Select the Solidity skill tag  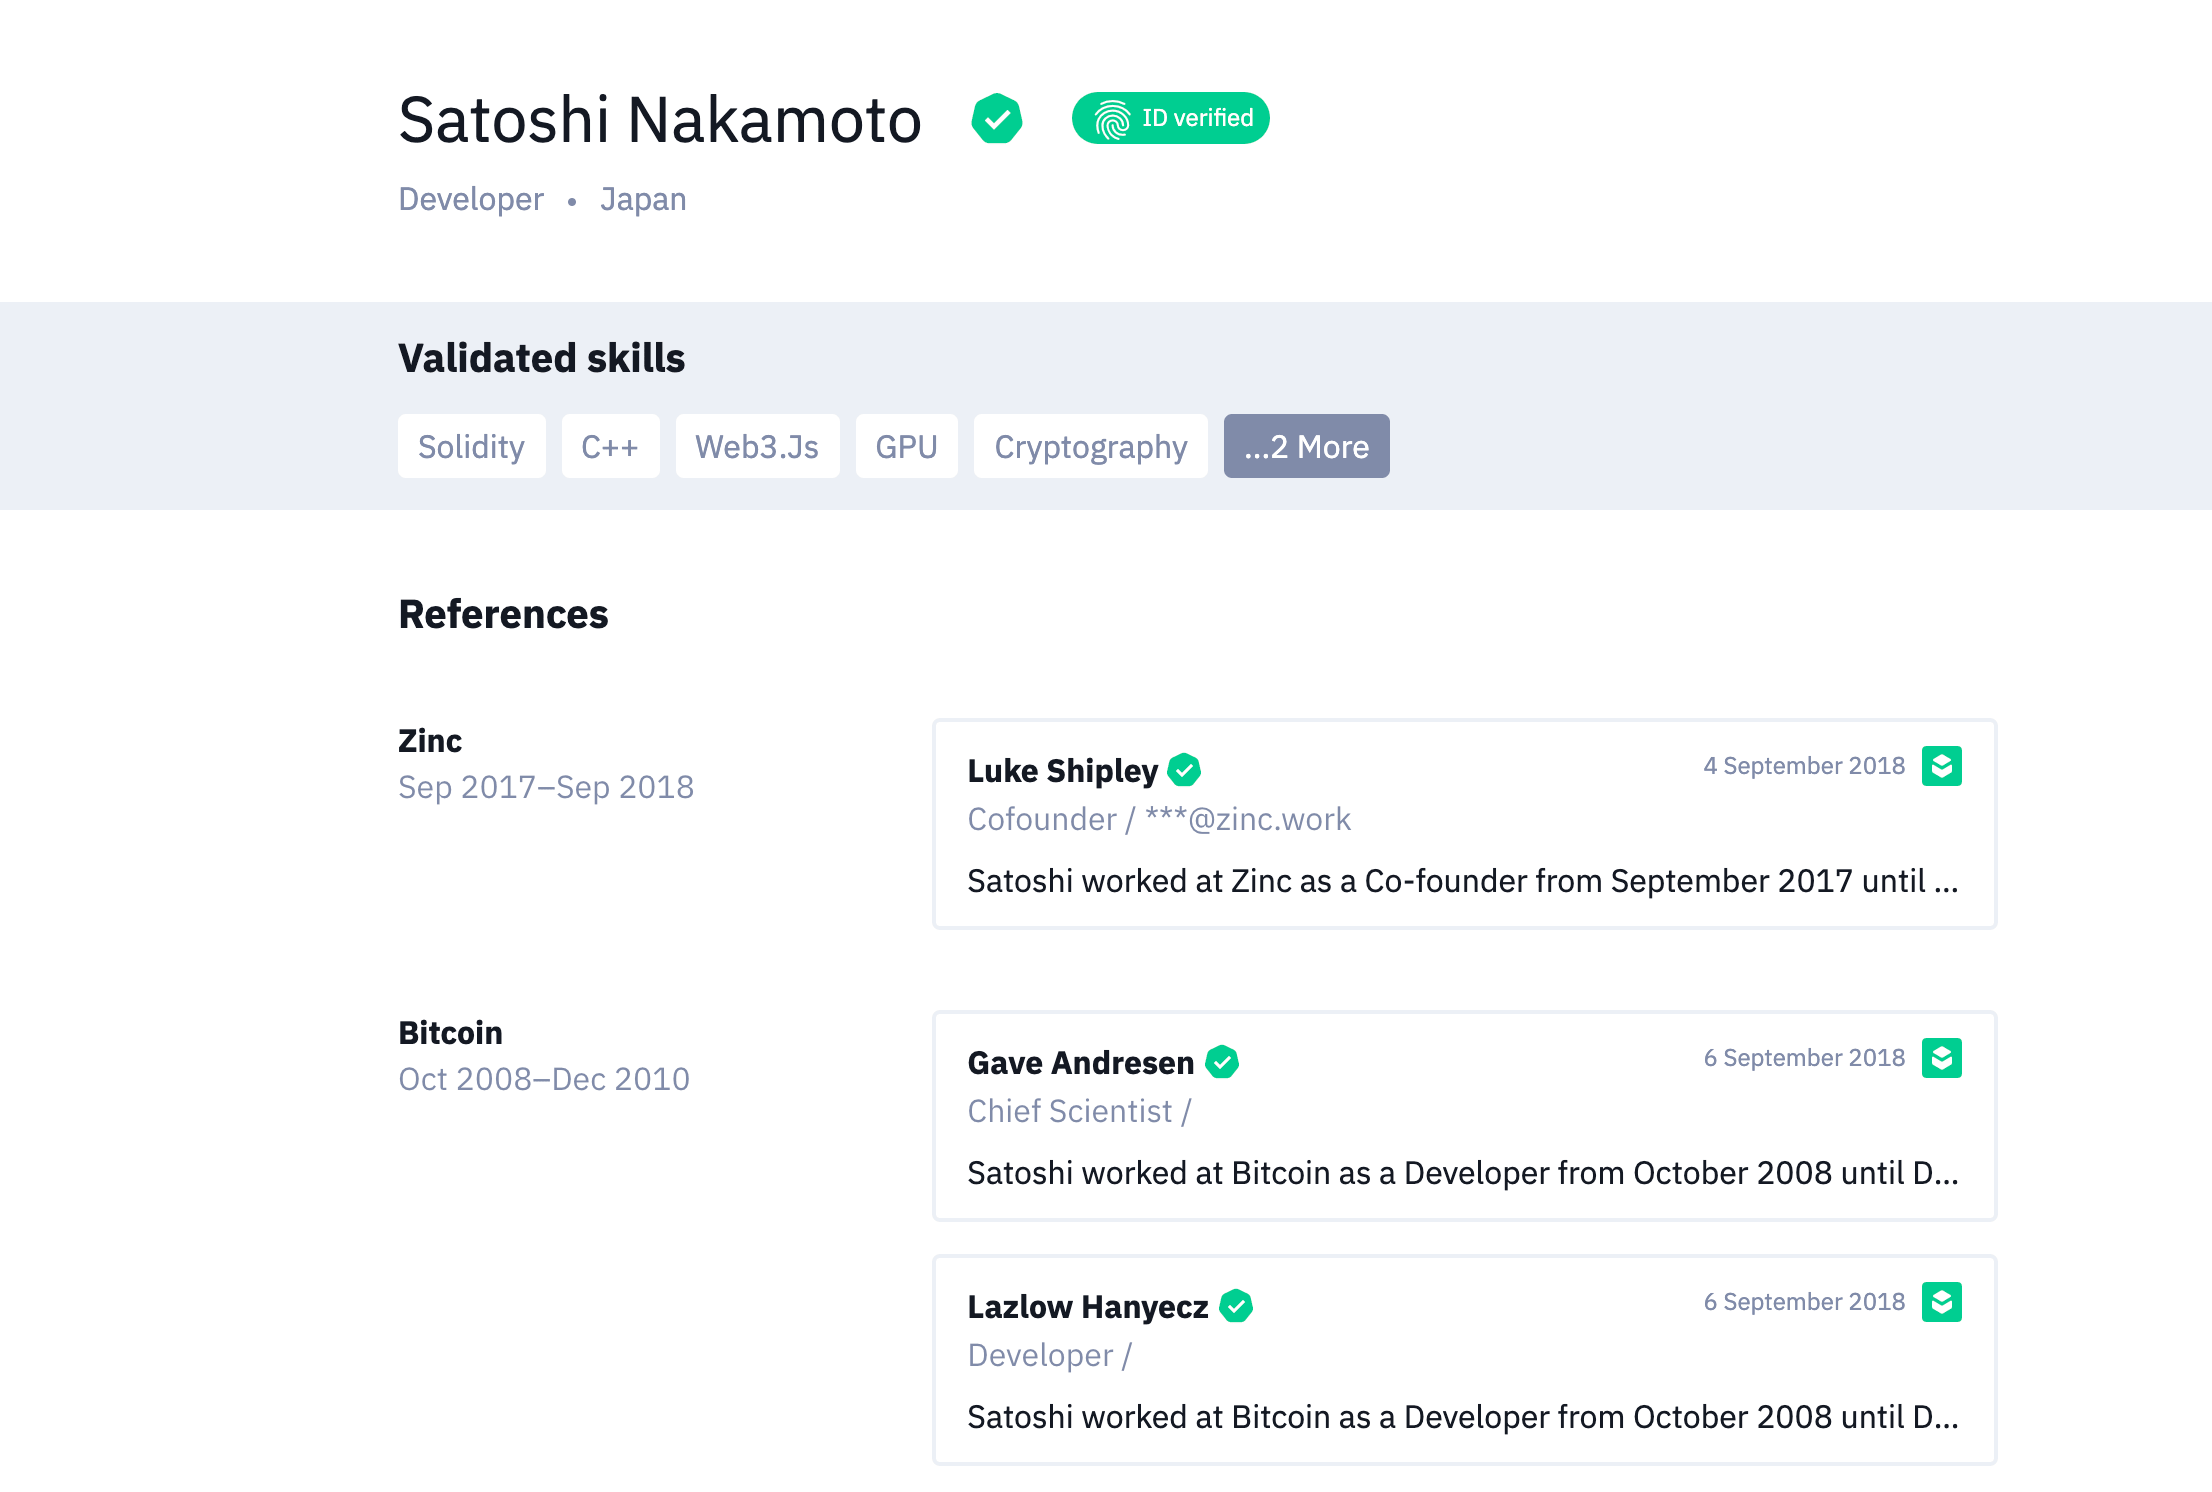[471, 446]
